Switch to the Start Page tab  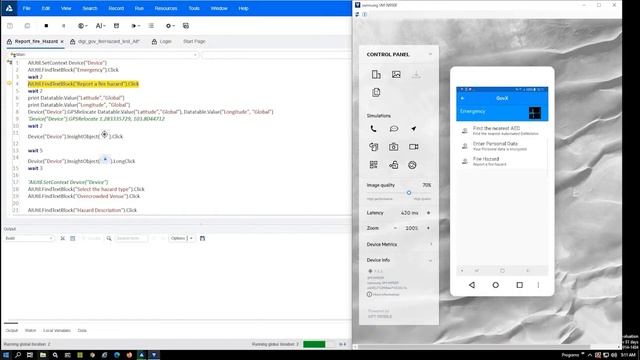(x=194, y=42)
